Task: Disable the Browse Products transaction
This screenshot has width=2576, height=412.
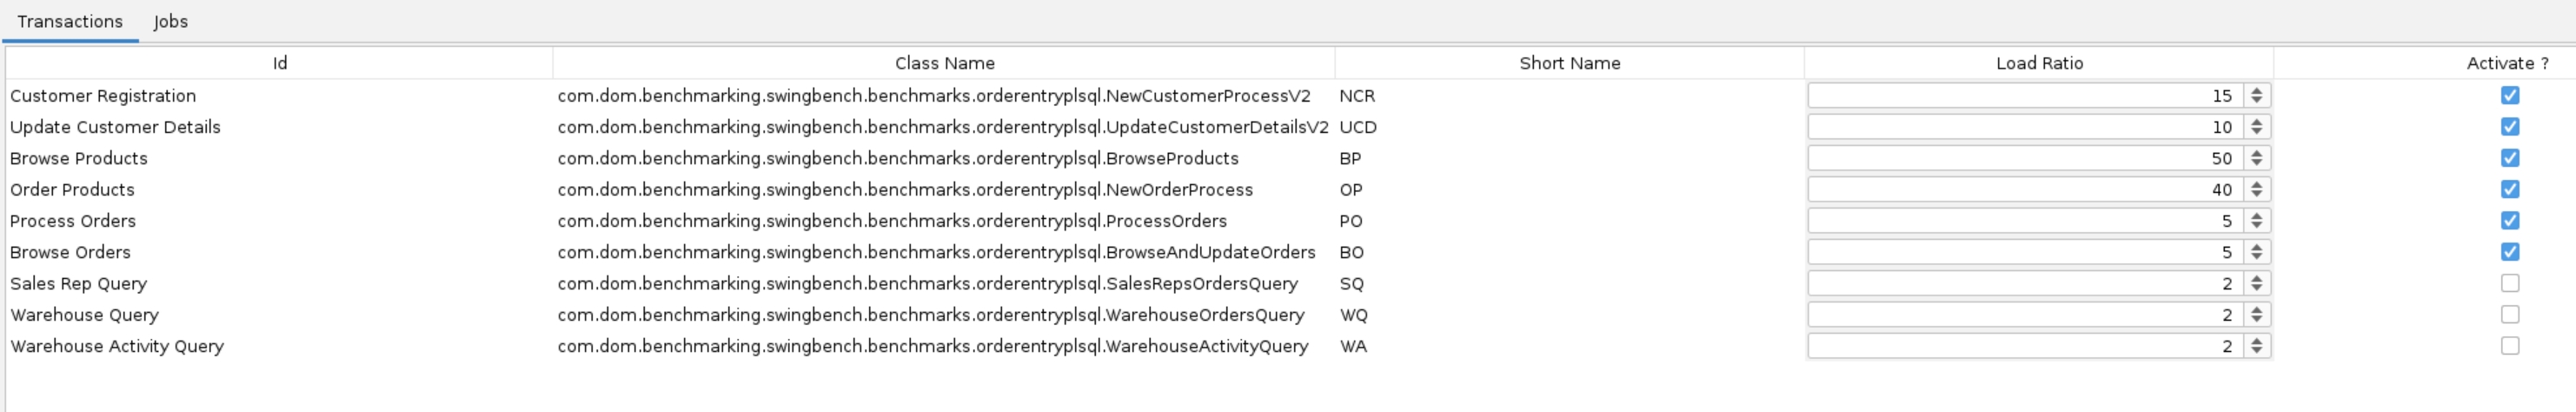Action: 2509,158
